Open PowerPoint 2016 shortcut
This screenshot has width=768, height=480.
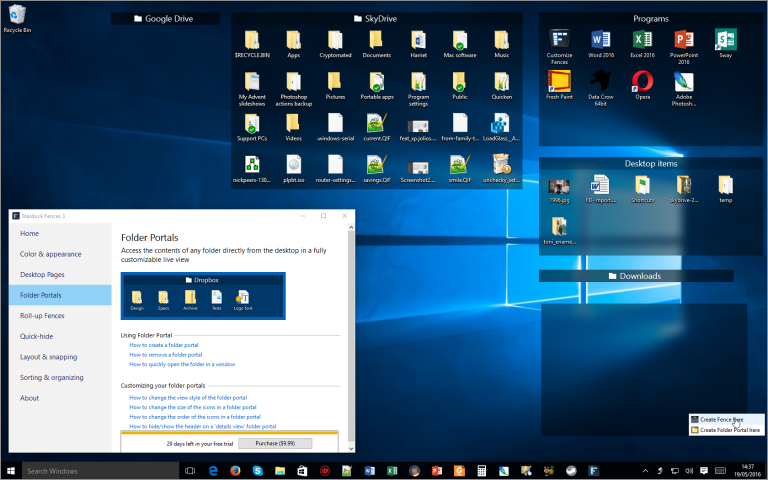point(684,41)
